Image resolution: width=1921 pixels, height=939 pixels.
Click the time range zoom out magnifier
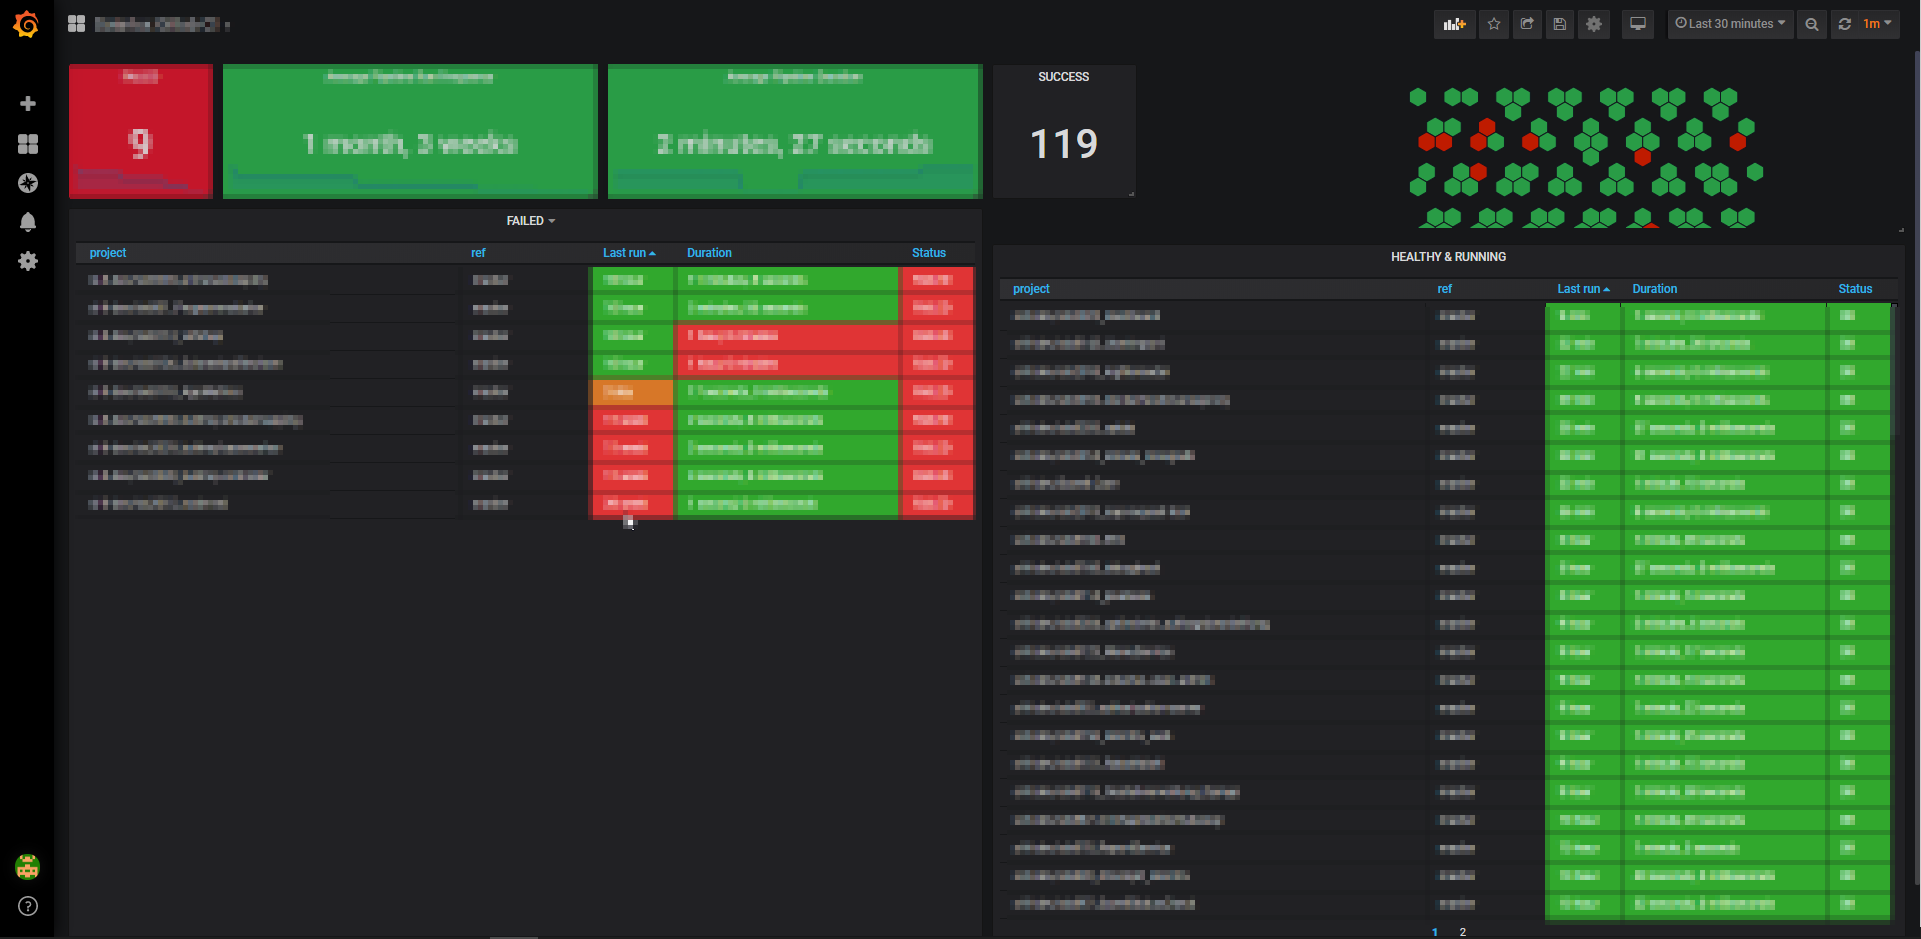click(1812, 24)
